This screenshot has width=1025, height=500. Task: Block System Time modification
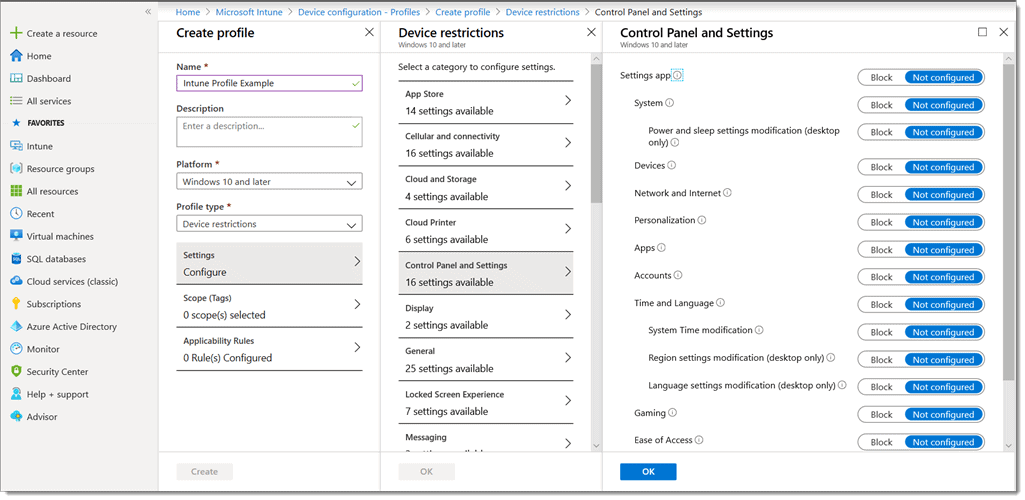coord(881,332)
